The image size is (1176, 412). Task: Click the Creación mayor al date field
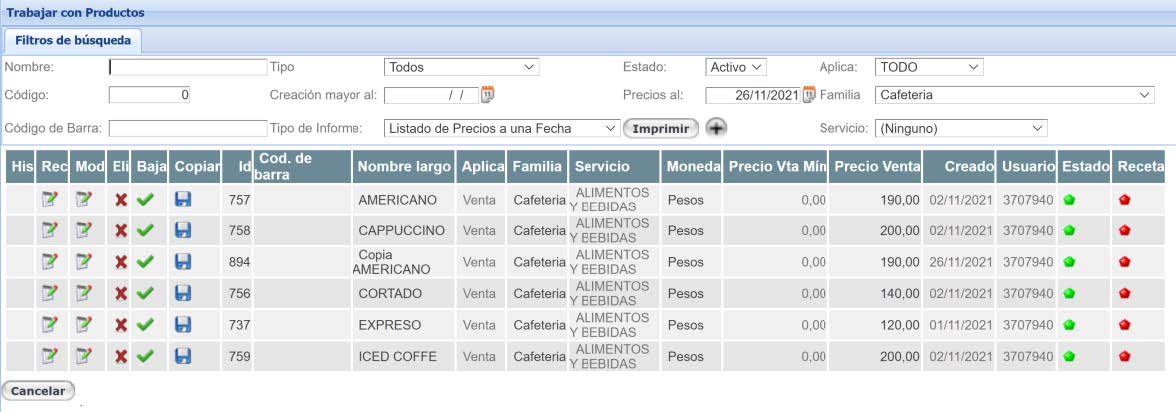click(x=431, y=95)
